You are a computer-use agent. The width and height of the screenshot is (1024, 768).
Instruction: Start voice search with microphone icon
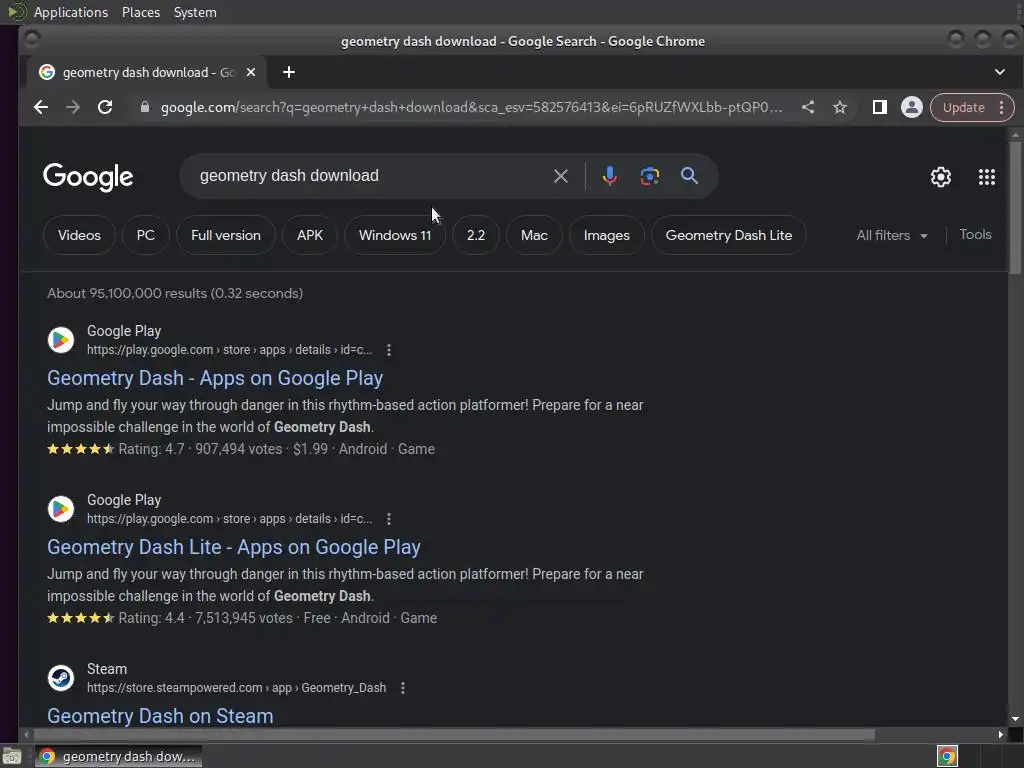[x=609, y=176]
